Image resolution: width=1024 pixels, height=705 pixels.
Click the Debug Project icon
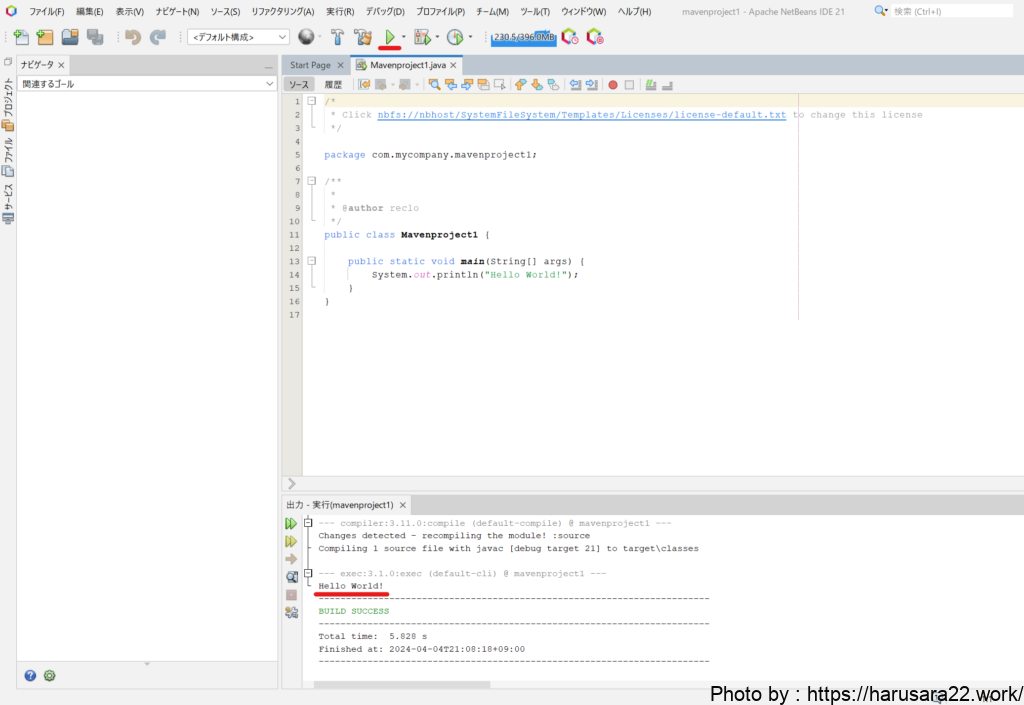pyautogui.click(x=422, y=37)
